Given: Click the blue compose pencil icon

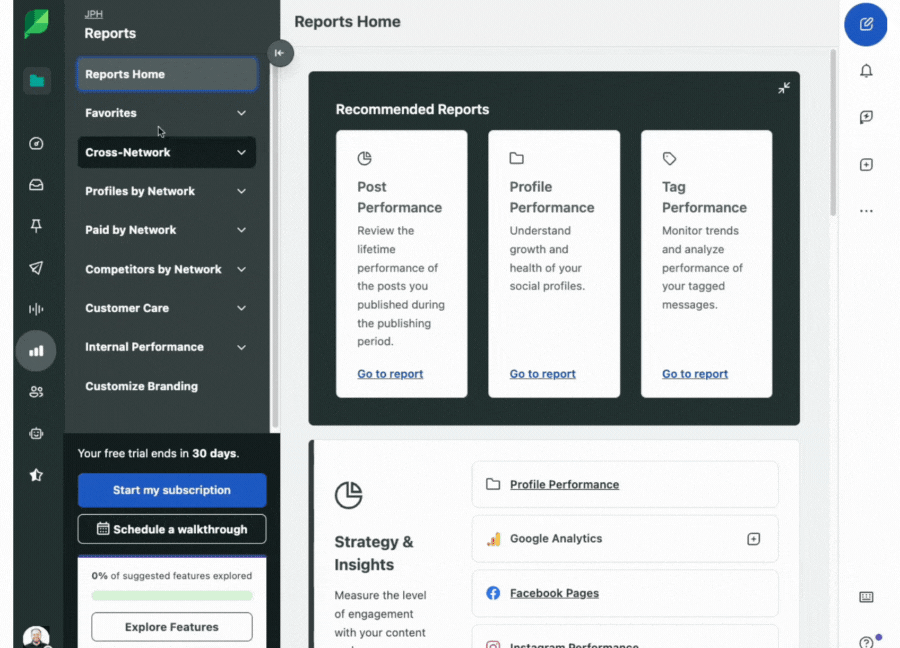Looking at the screenshot, I should 866,25.
